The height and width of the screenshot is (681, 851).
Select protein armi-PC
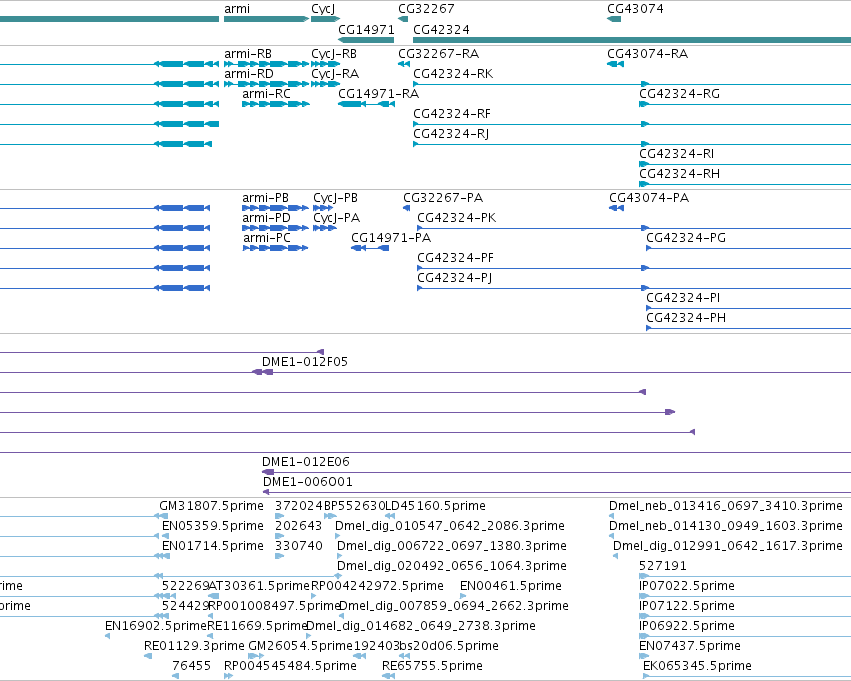(x=275, y=248)
